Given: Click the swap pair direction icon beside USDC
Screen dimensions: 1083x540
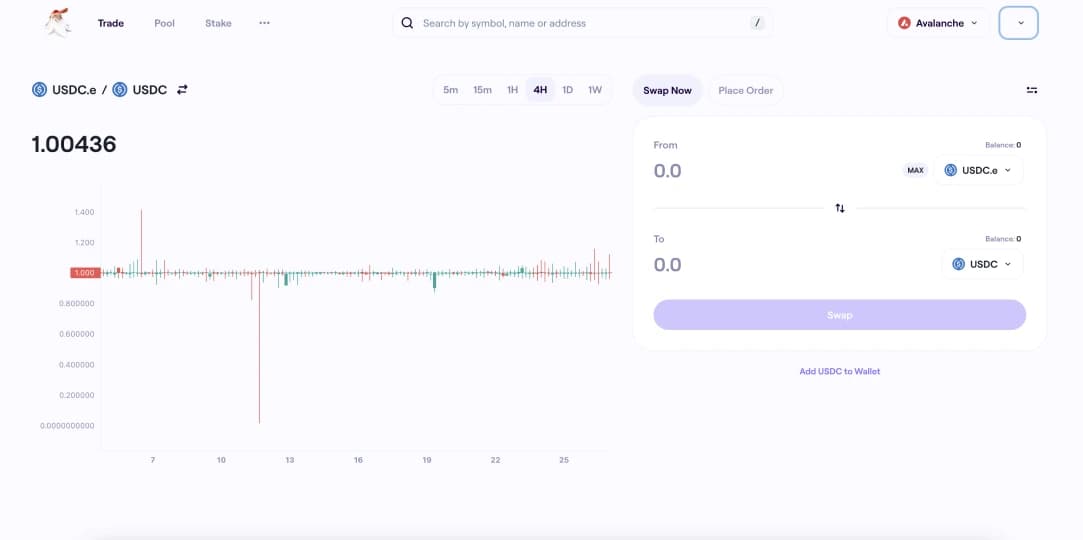Looking at the screenshot, I should 182,89.
